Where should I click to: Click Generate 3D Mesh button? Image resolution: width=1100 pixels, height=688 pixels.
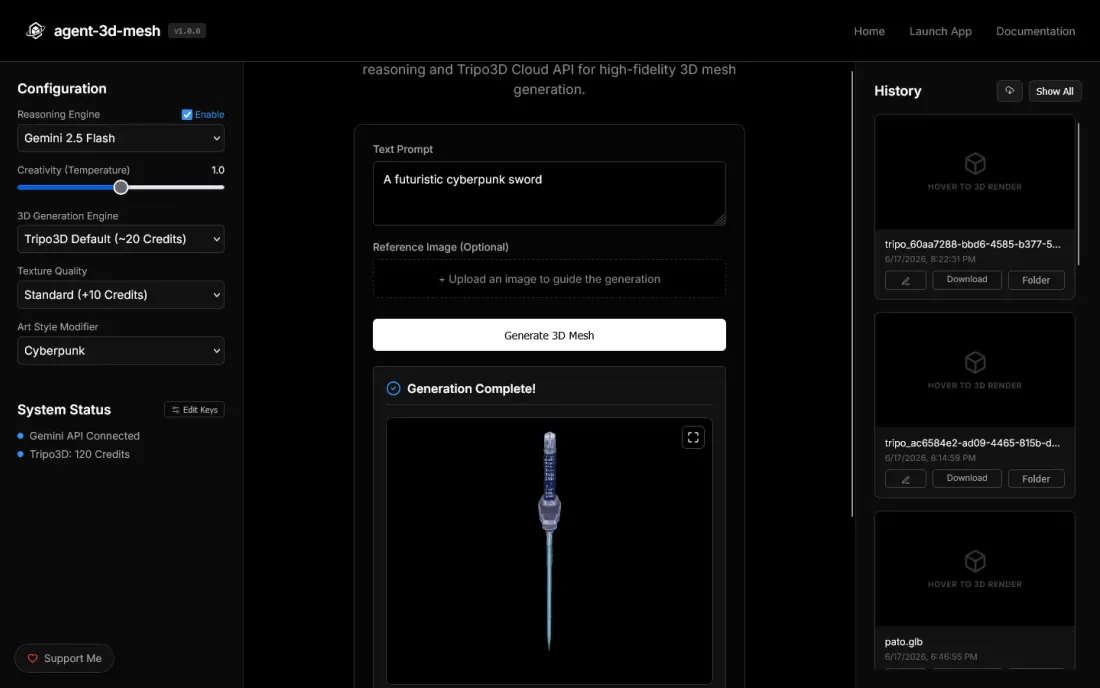point(549,335)
